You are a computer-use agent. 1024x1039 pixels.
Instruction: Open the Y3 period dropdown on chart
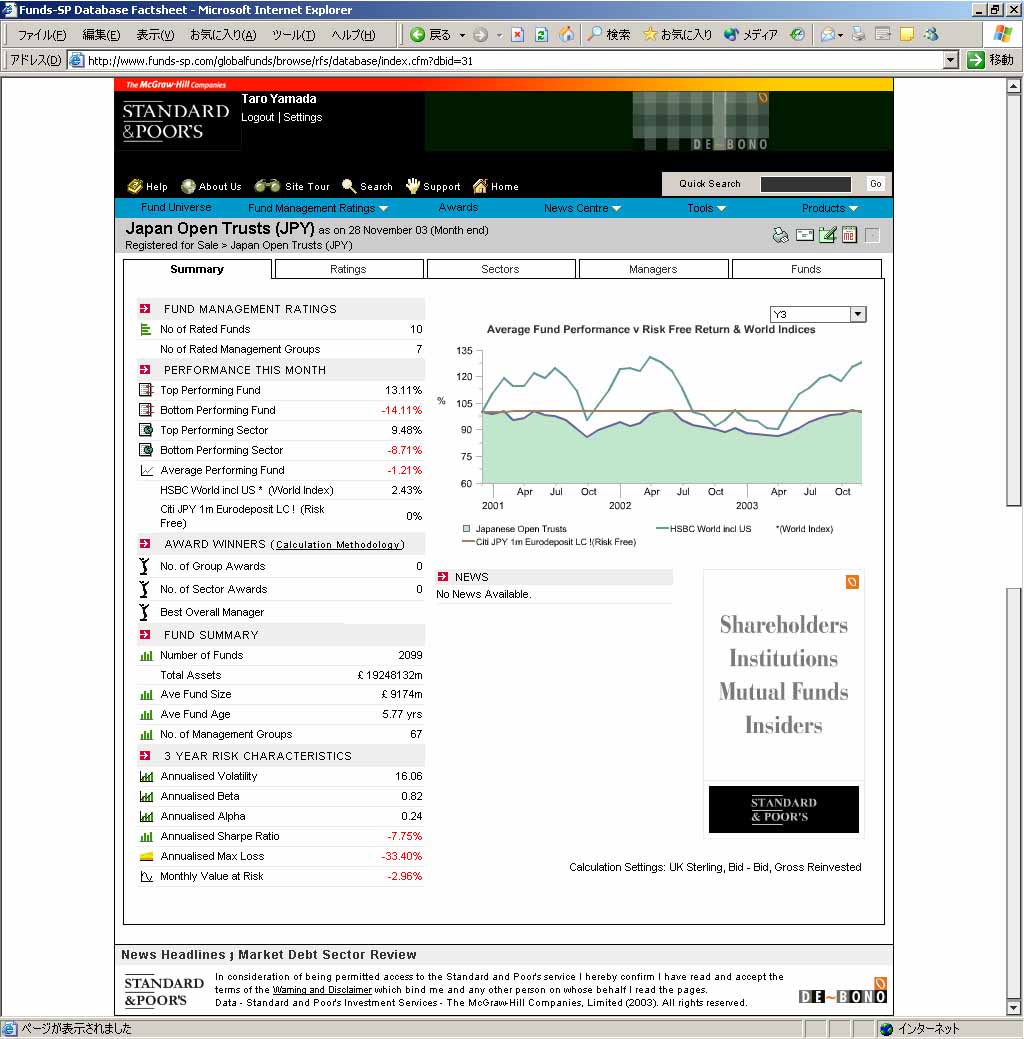point(858,314)
